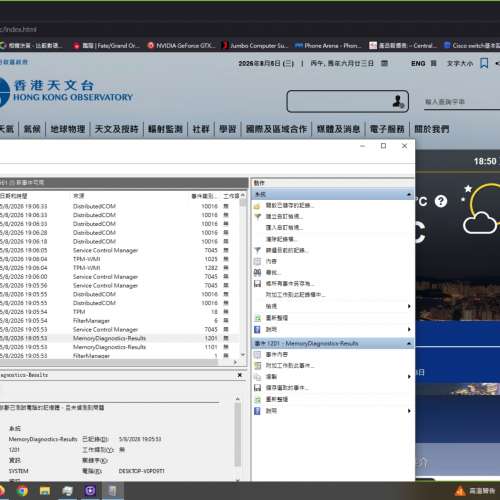Select the MemoryDiagnostics-Results event 1101 row
The height and width of the screenshot is (500, 500).
pos(119,347)
